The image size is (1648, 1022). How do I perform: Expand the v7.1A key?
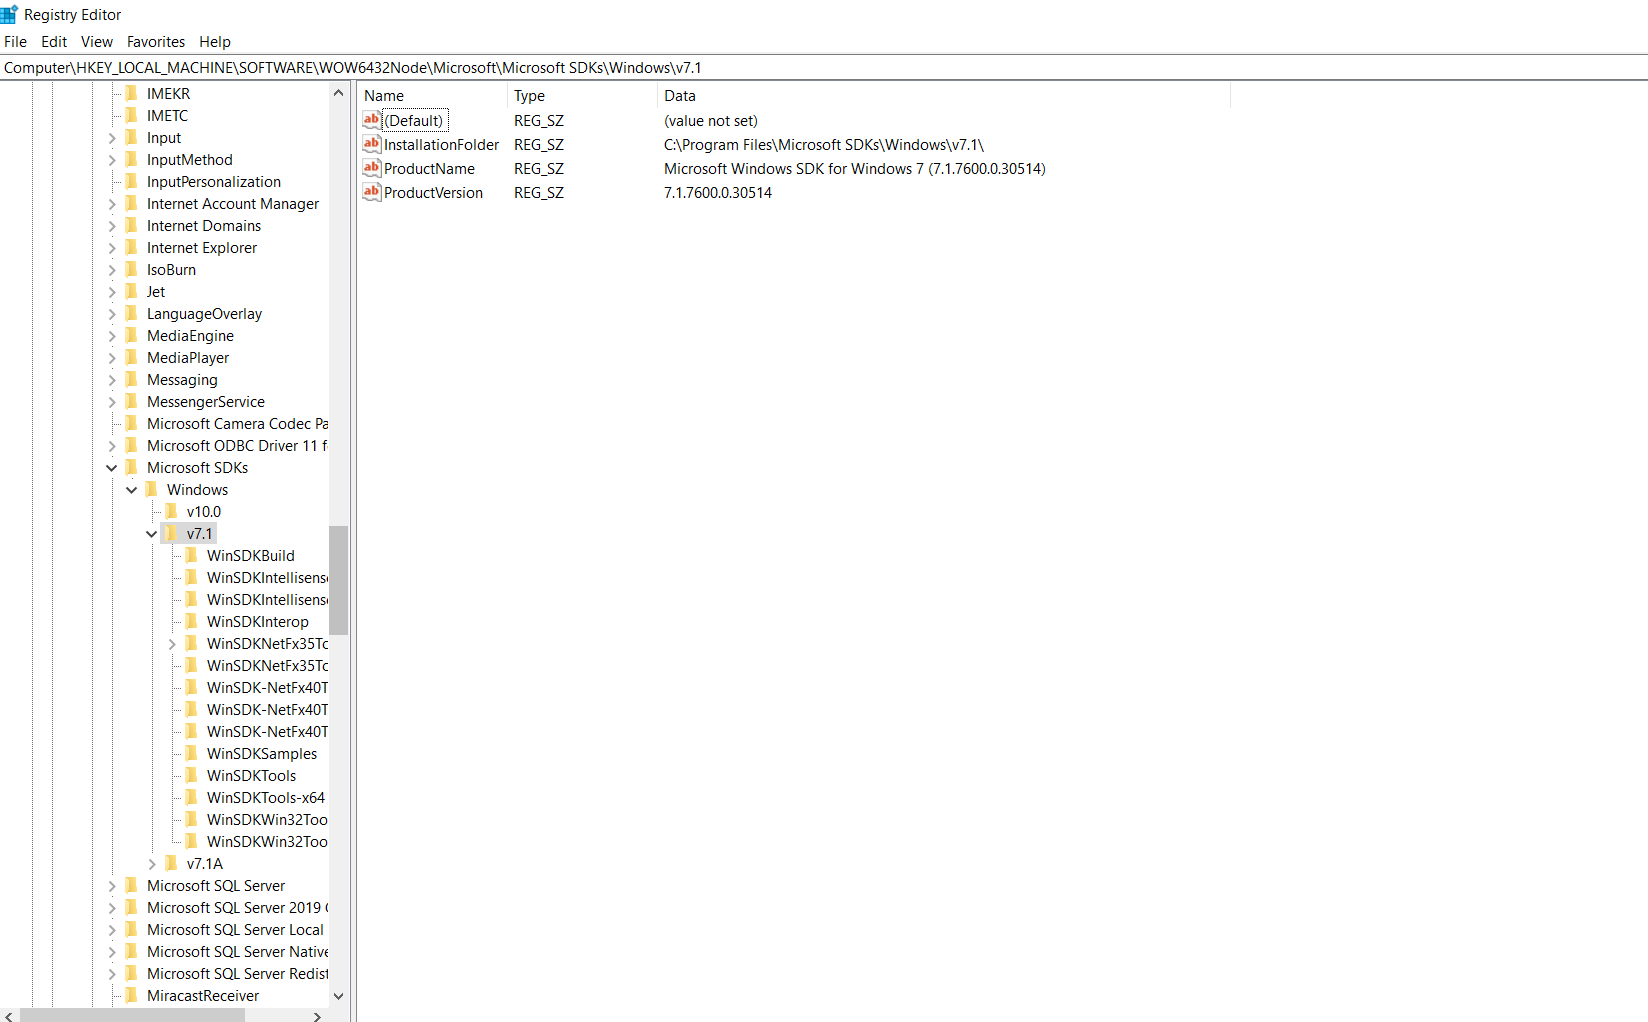point(152,864)
